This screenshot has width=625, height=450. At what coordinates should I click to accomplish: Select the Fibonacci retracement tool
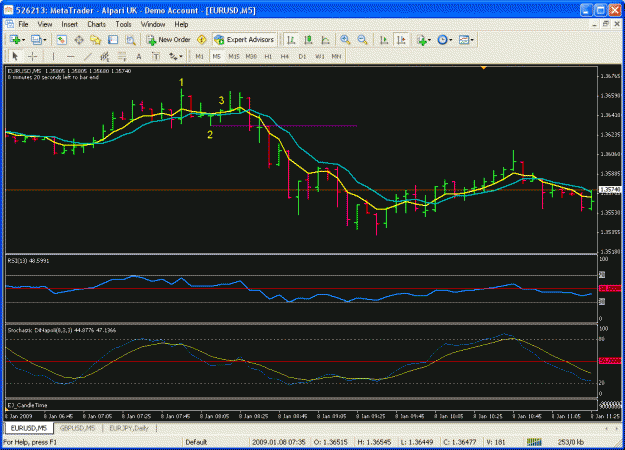pyautogui.click(x=122, y=56)
